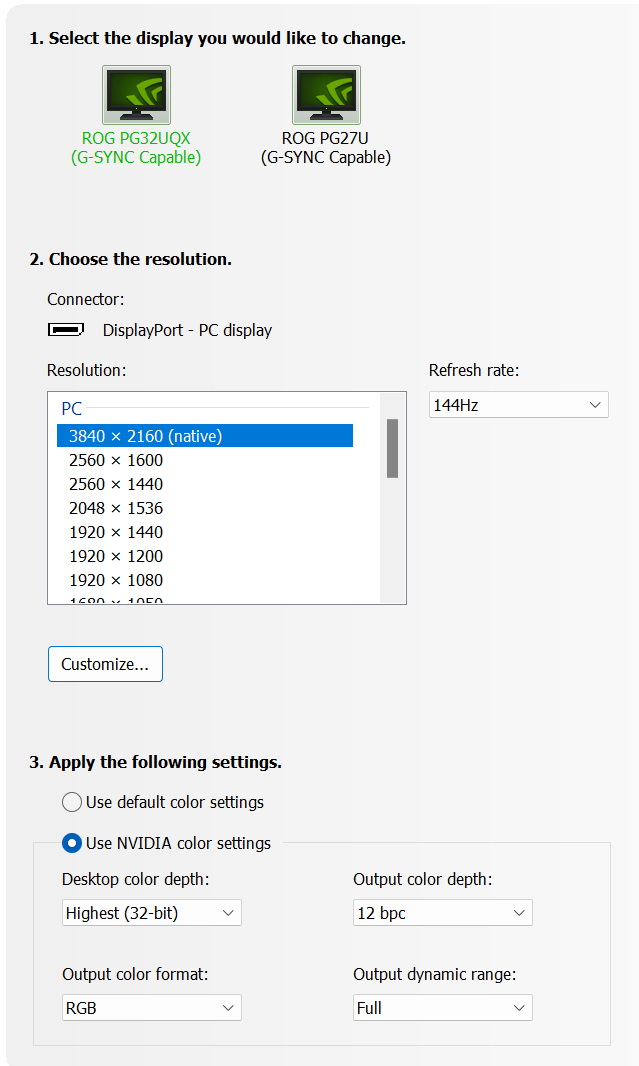Click the ROG PG27U (G-SYNC Capable) label
639x1066 pixels.
[326, 148]
